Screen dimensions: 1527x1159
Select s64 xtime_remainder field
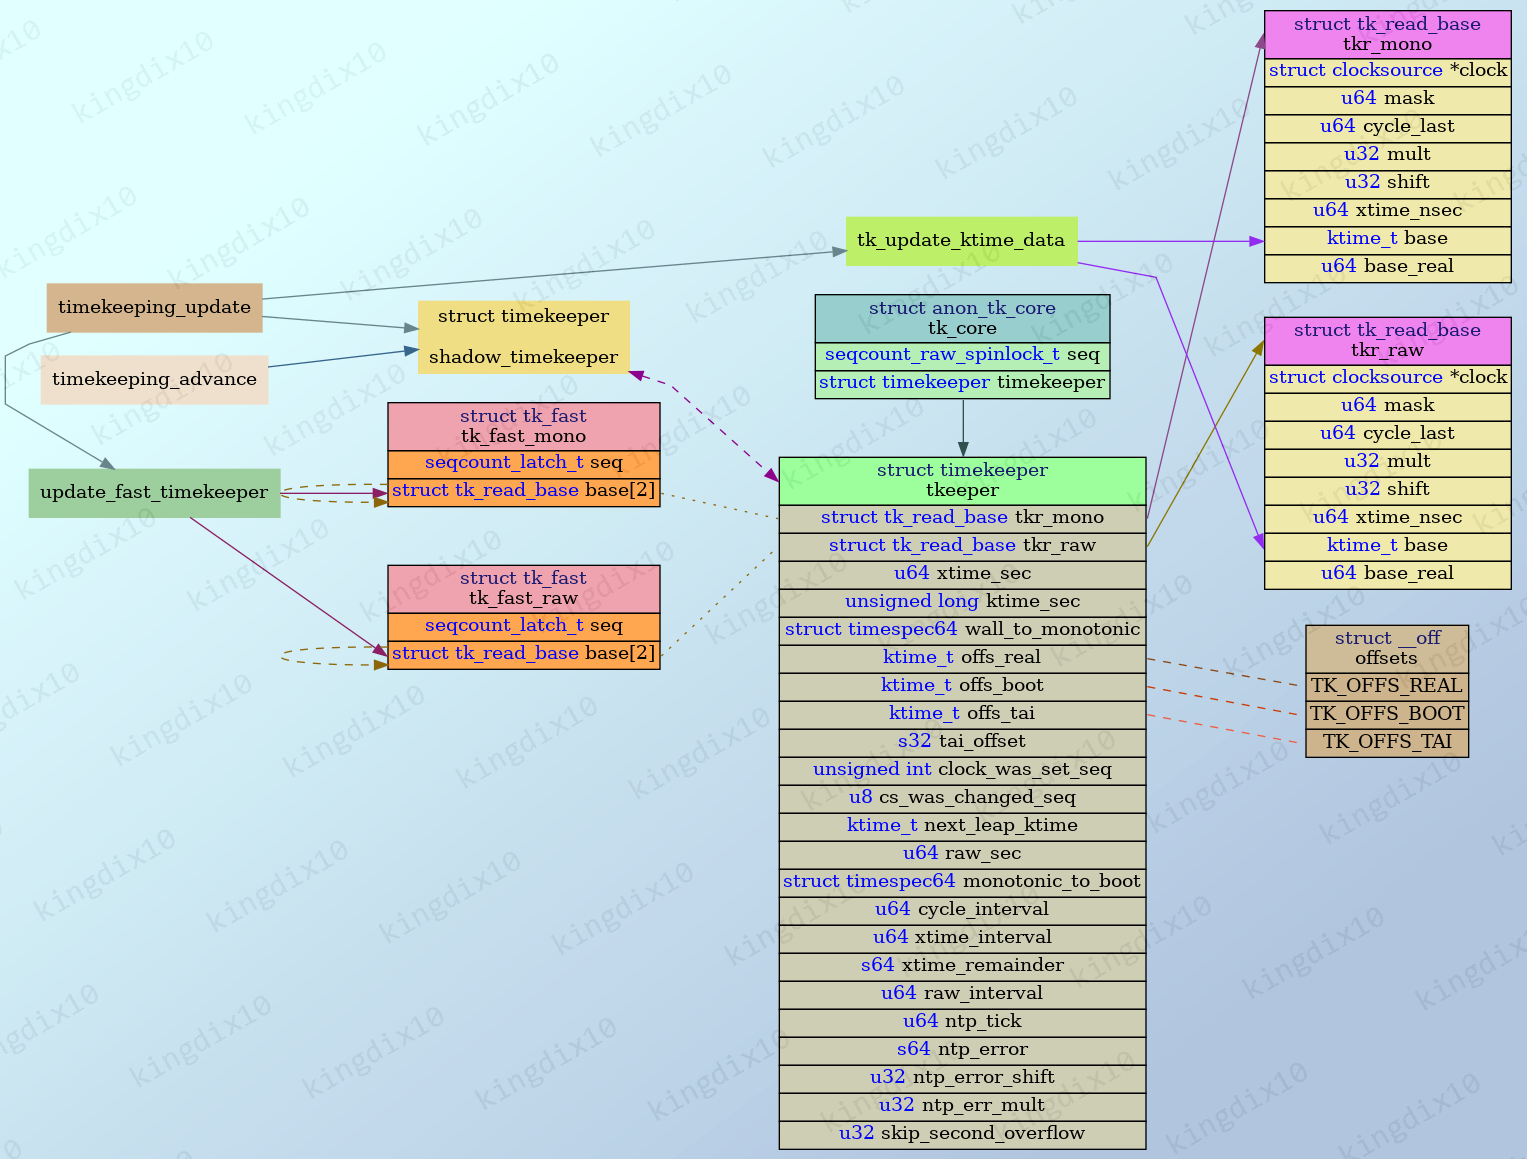point(962,967)
